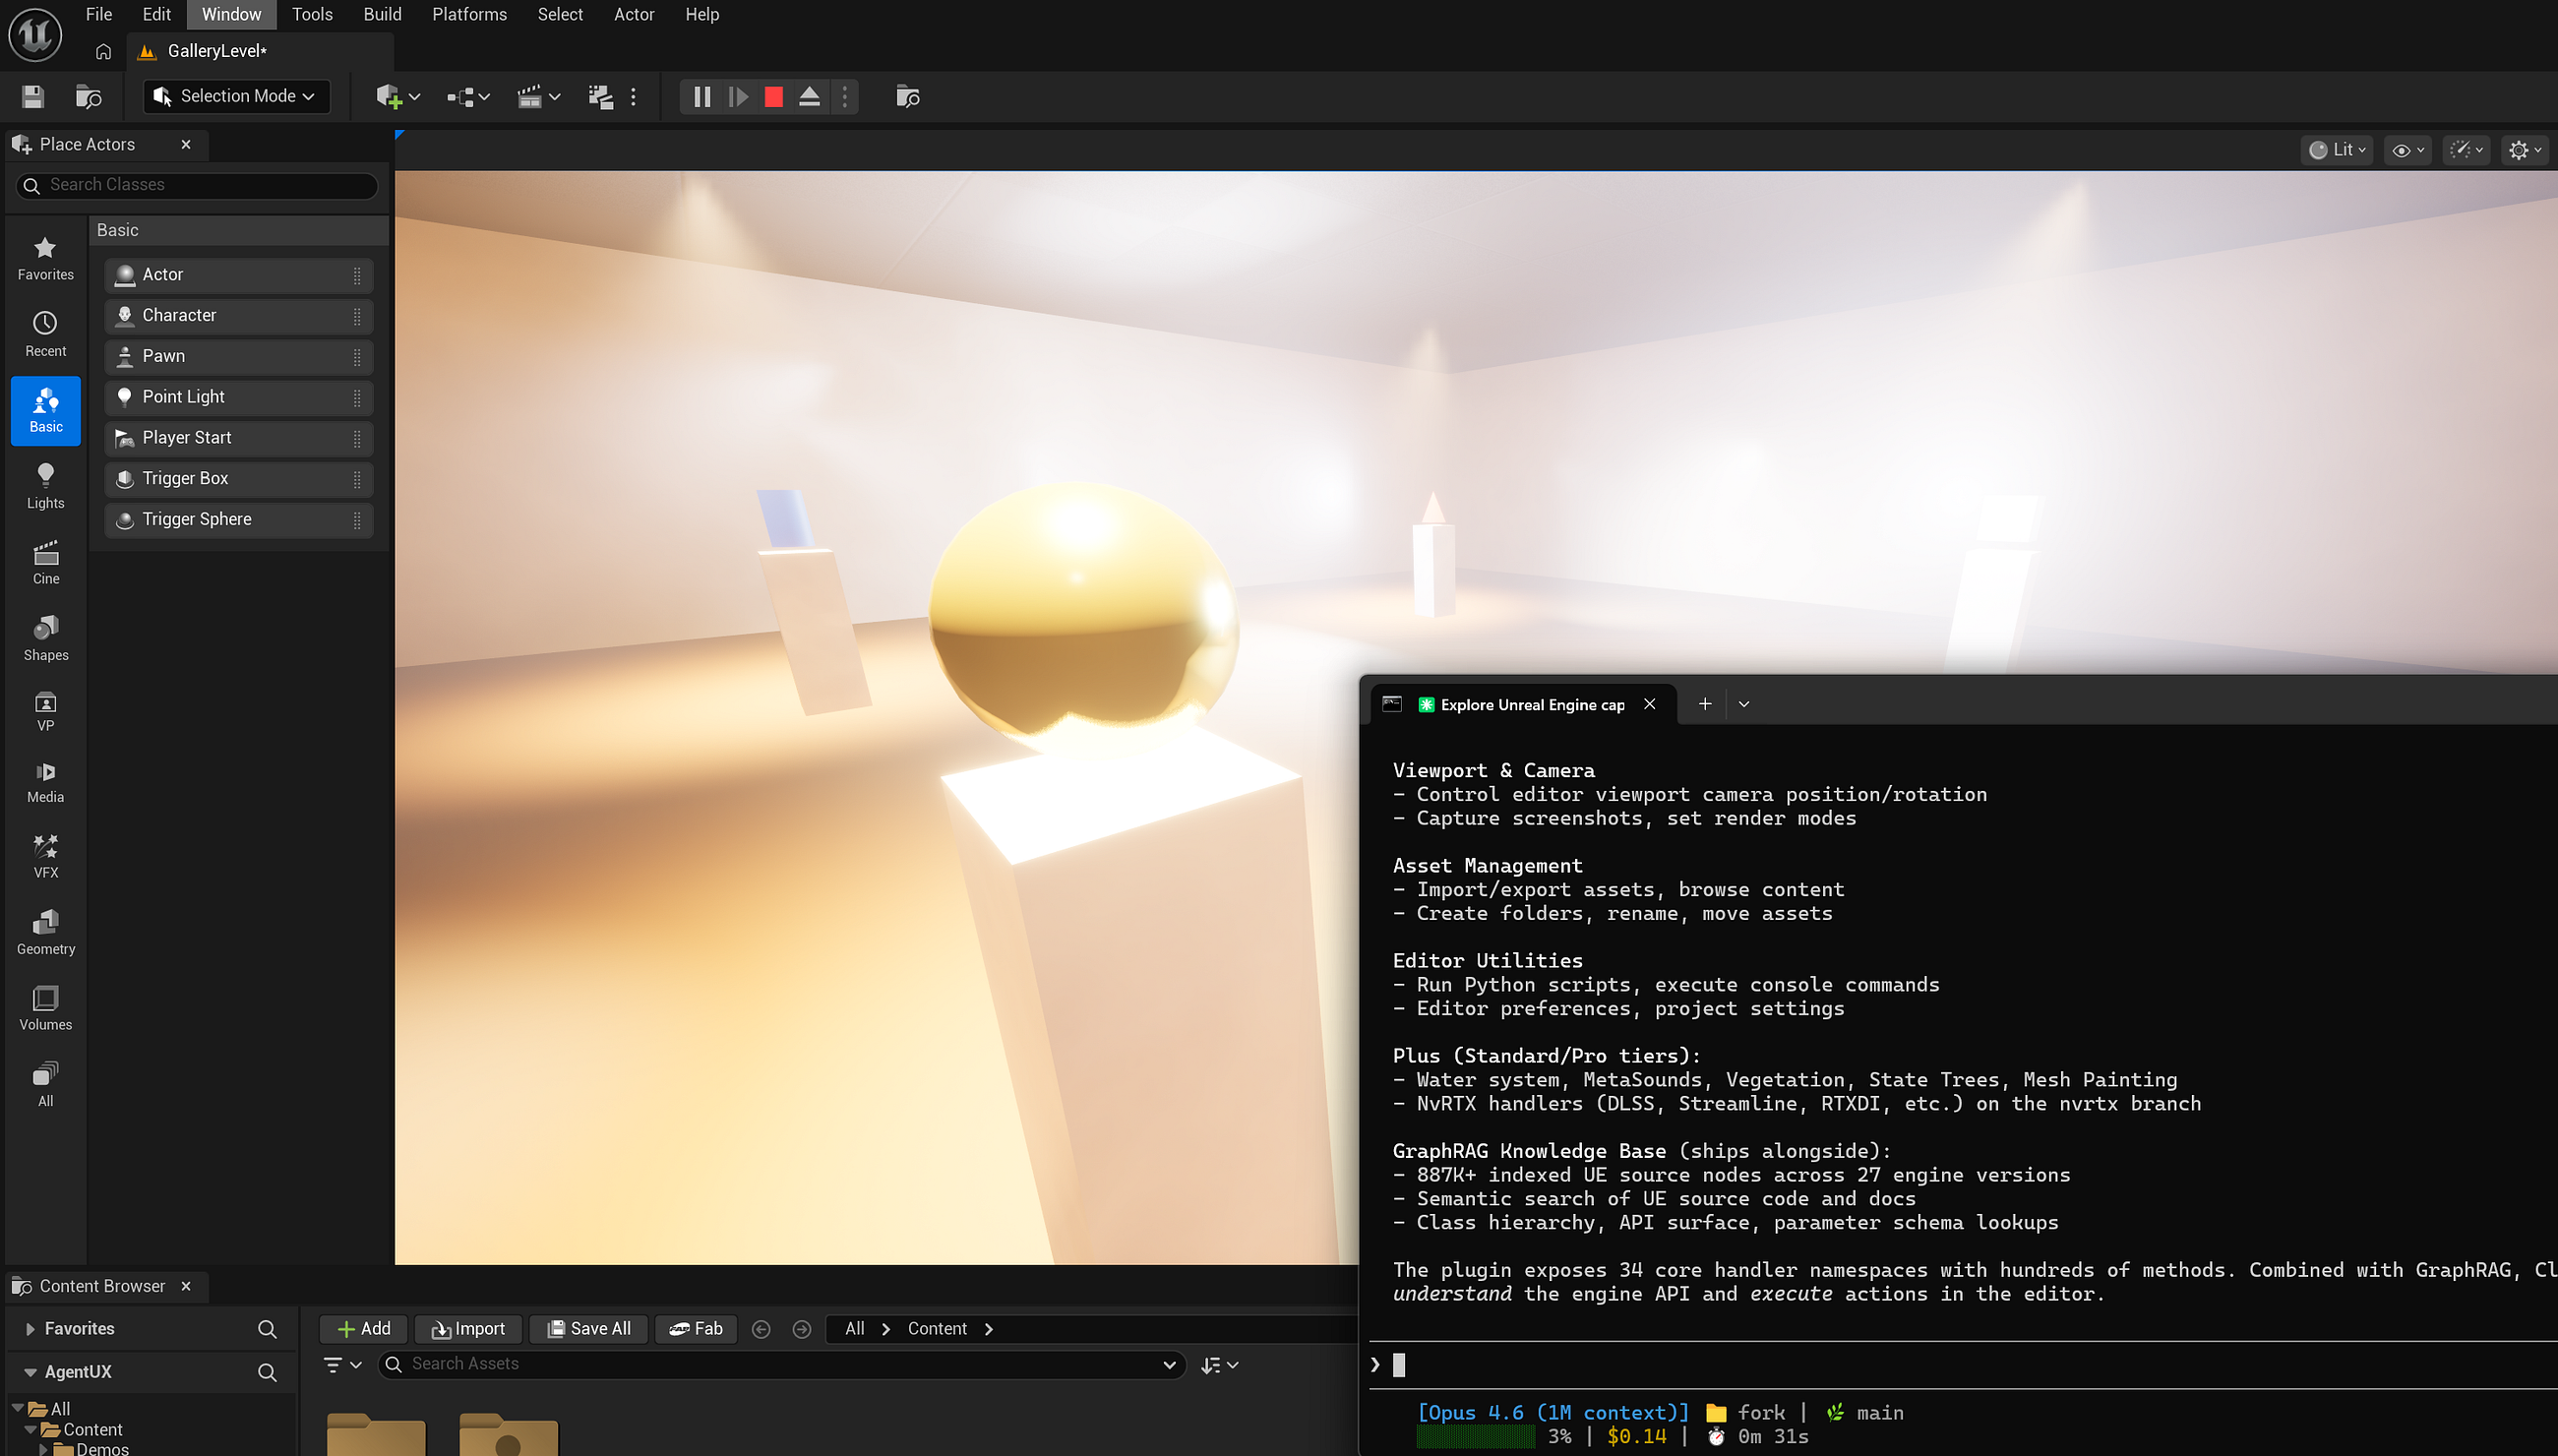Open the Edit menu

click(x=156, y=14)
